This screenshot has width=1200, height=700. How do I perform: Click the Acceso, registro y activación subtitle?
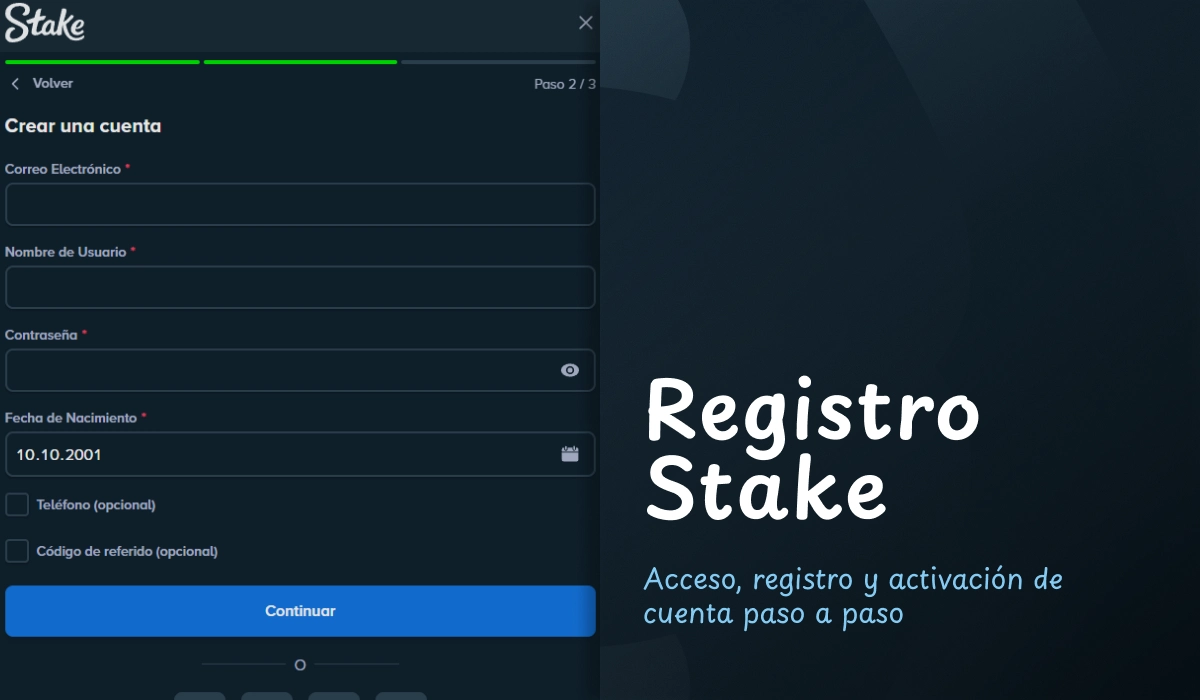(x=853, y=595)
